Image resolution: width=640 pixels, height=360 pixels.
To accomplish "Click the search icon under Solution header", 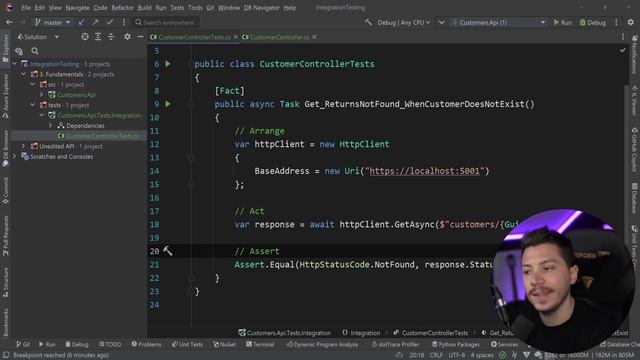I will pos(35,51).
